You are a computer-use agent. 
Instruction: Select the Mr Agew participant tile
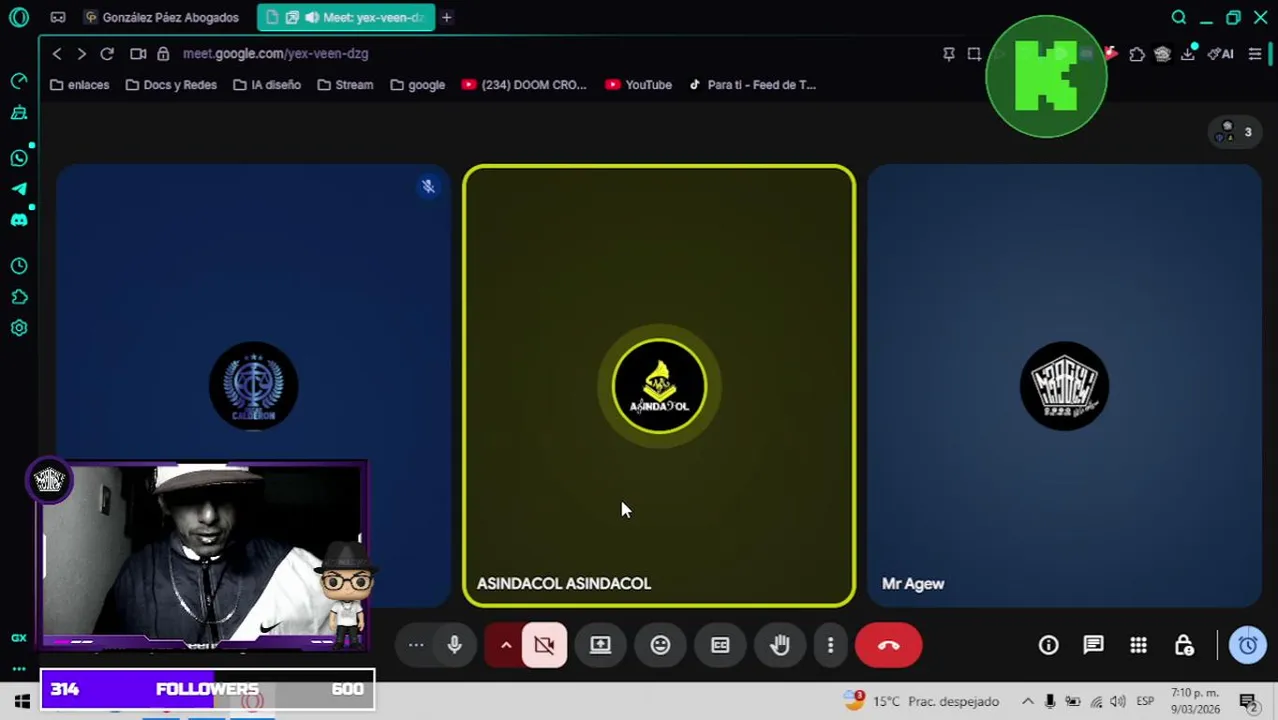(1064, 386)
